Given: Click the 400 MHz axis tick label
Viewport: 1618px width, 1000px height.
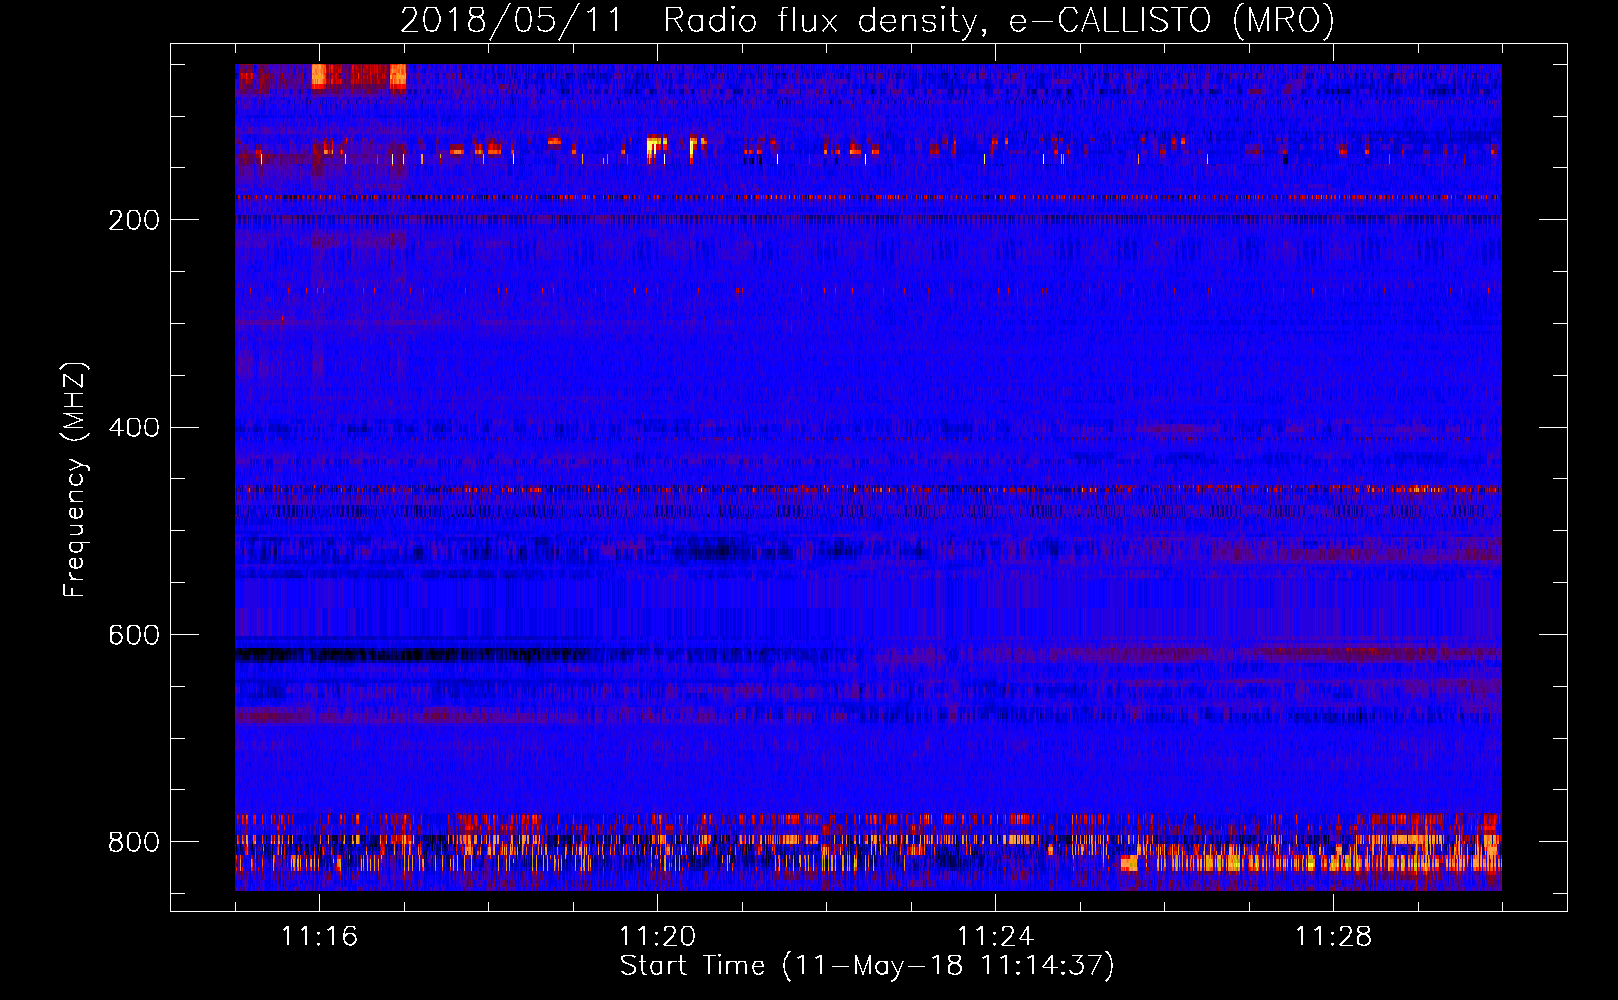Looking at the screenshot, I should 134,428.
